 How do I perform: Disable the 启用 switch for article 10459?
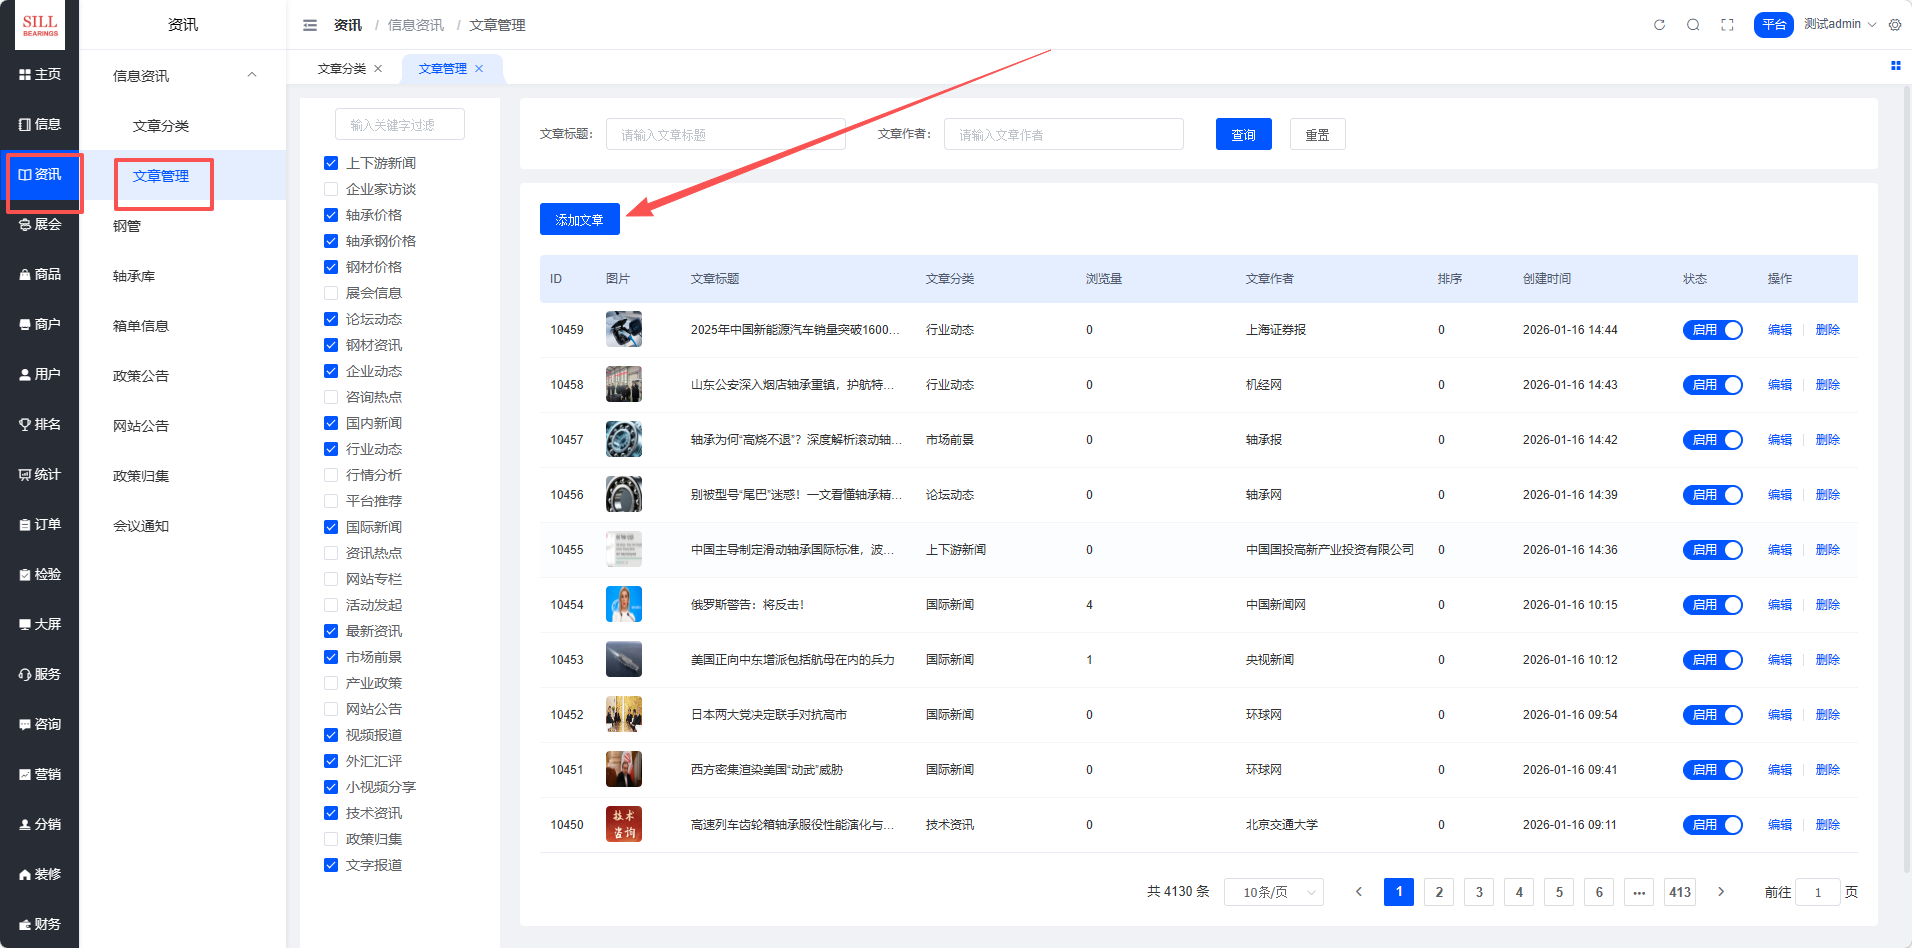[1712, 330]
